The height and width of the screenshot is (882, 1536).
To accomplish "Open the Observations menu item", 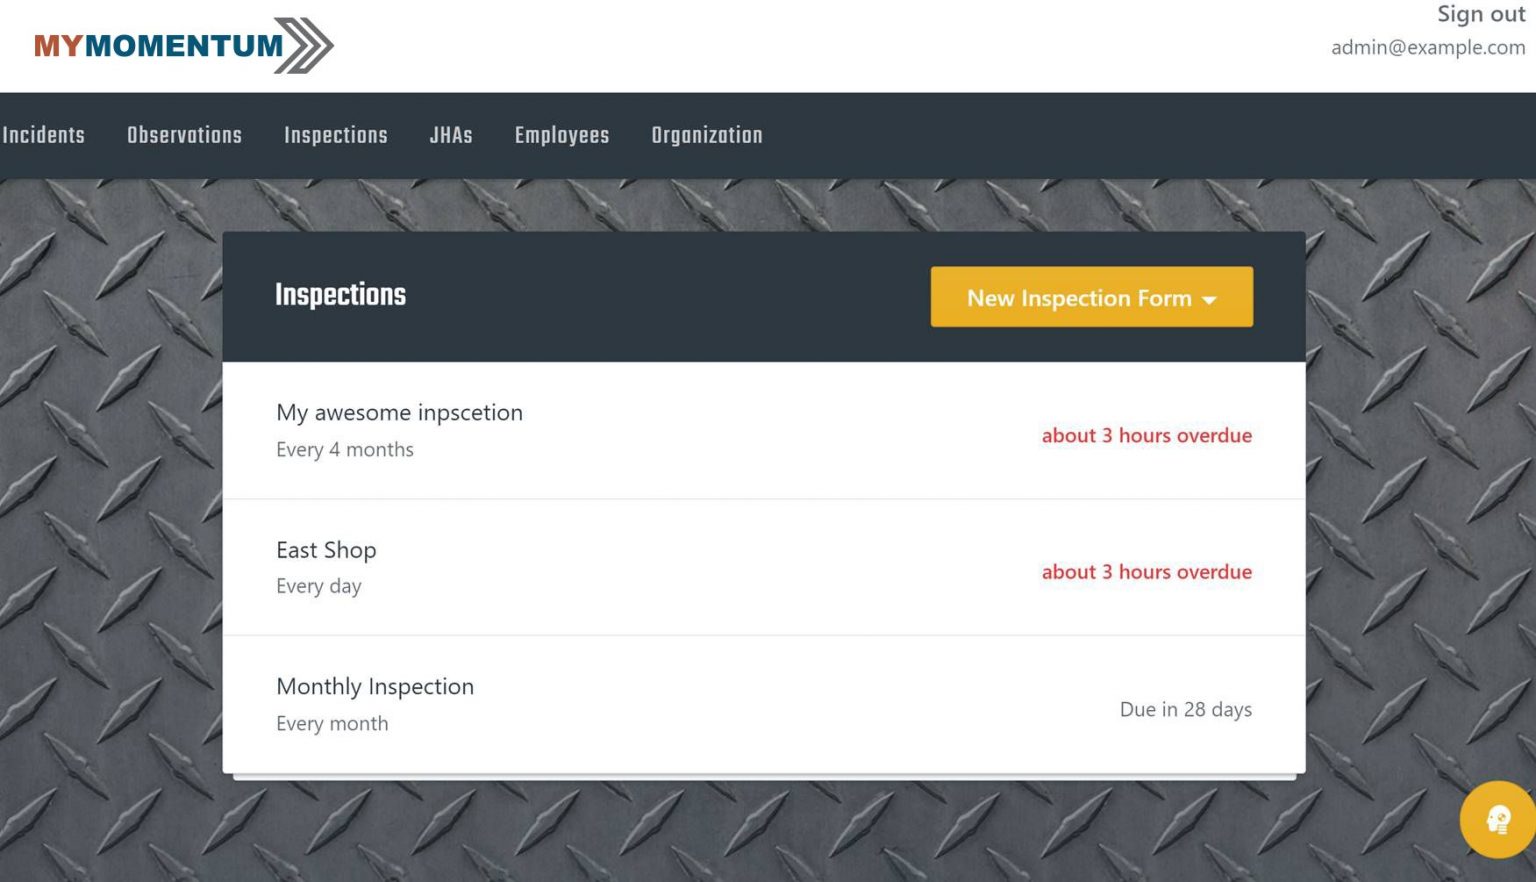I will pyautogui.click(x=184, y=135).
